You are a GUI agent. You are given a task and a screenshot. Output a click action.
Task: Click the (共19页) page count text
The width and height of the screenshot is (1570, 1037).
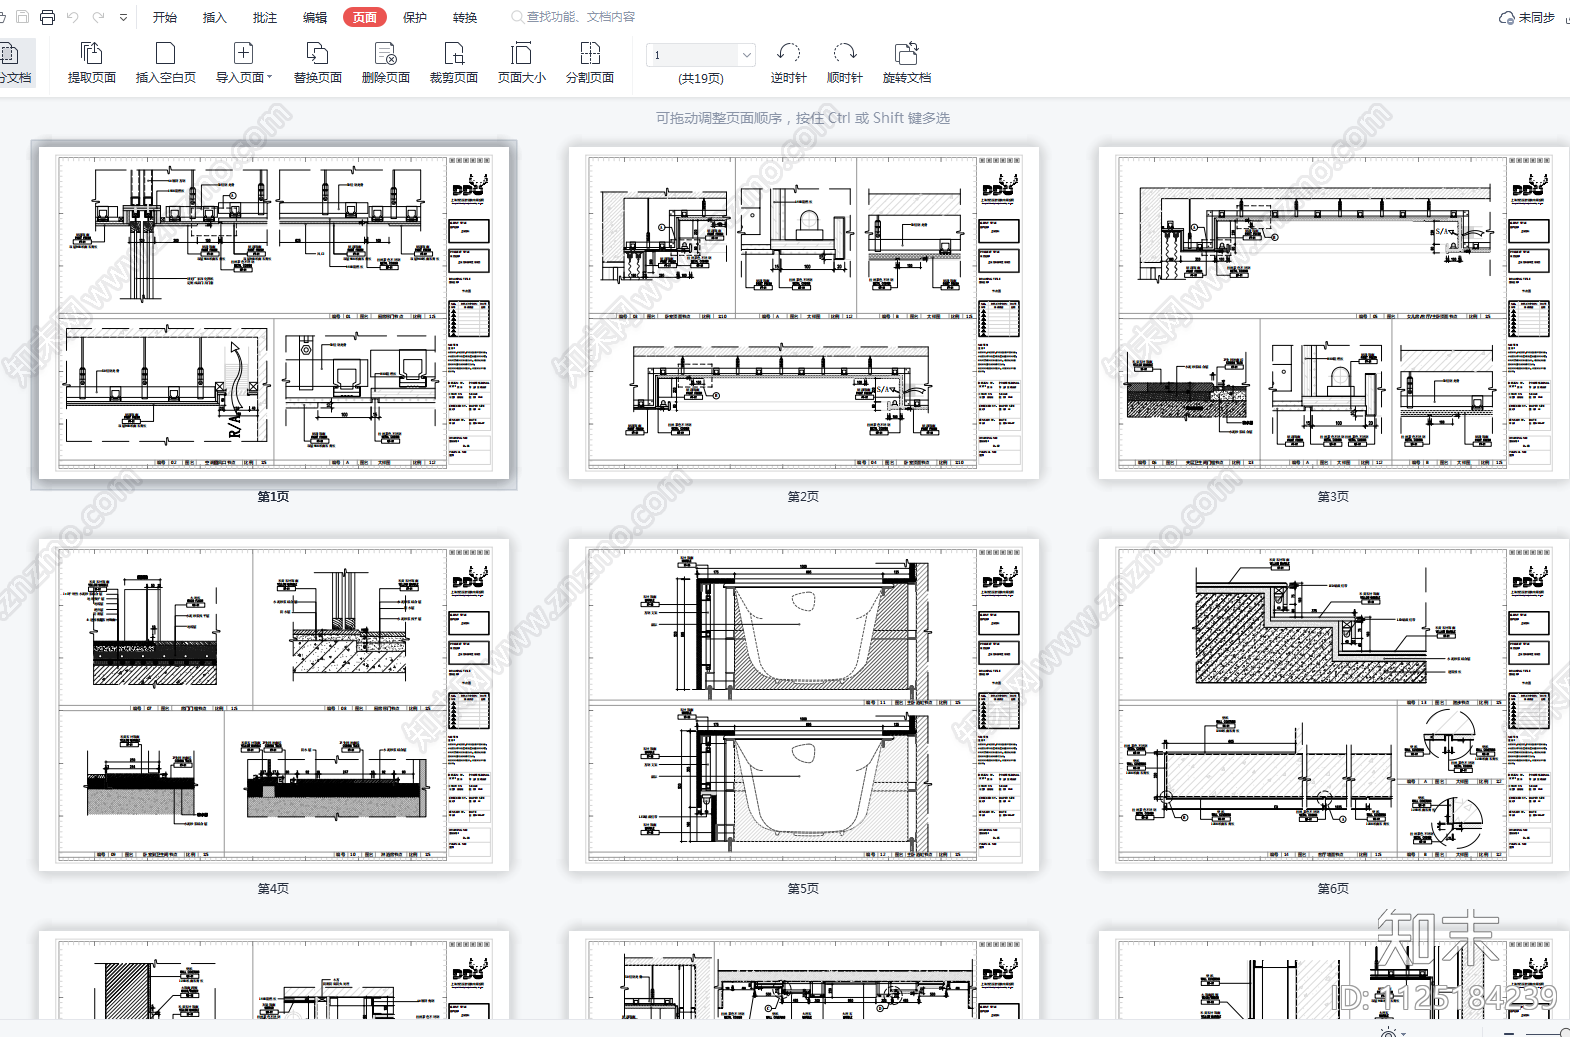pyautogui.click(x=701, y=78)
